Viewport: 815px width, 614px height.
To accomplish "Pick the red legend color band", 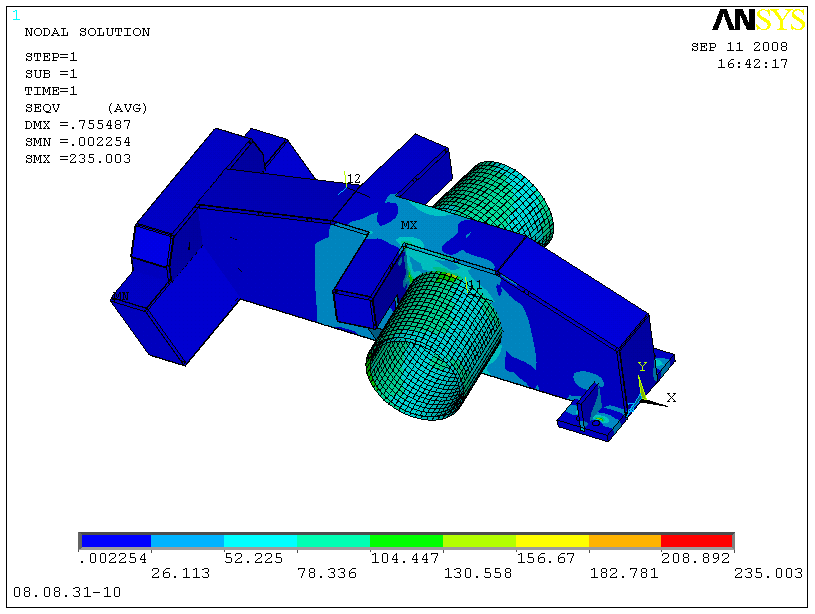I will click(697, 541).
